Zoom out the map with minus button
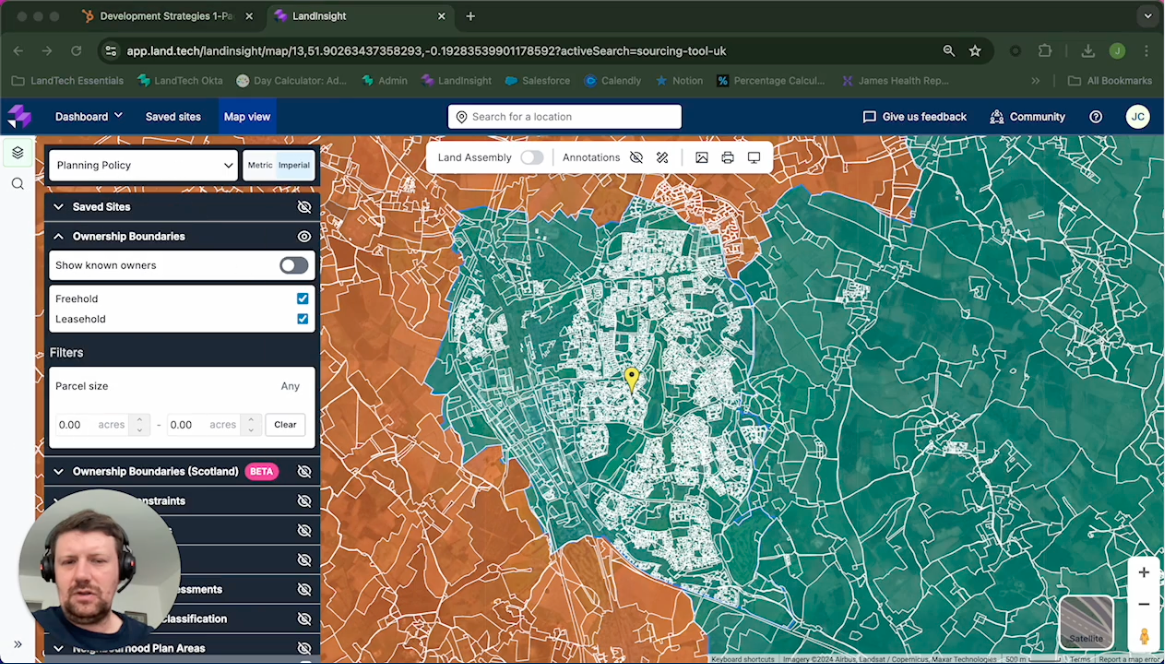This screenshot has width=1165, height=664. point(1143,604)
